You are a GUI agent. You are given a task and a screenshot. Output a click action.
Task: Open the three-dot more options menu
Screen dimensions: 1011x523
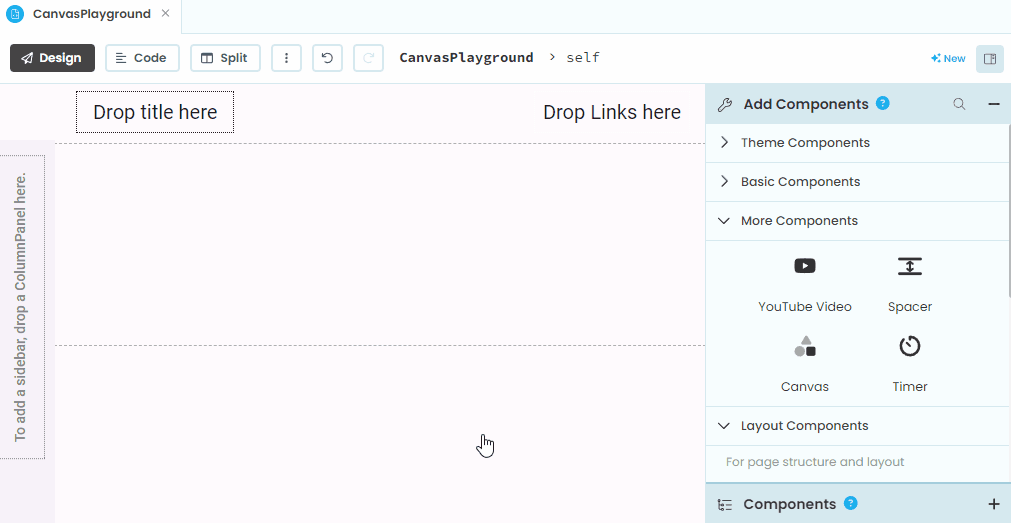286,58
